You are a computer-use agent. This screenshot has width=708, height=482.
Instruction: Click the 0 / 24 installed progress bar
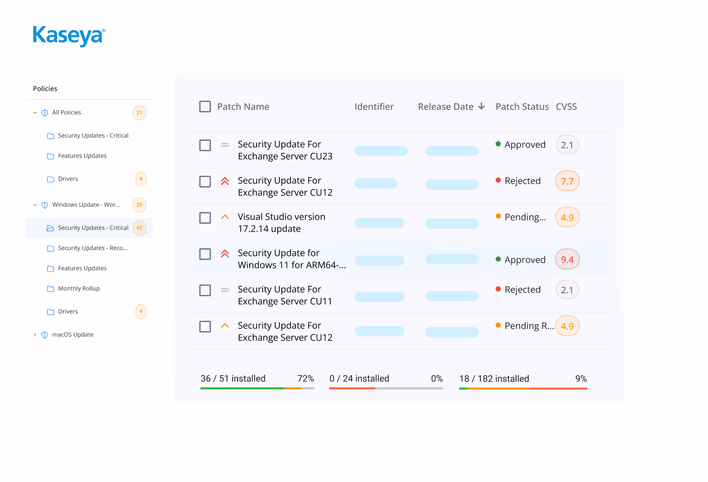(386, 388)
